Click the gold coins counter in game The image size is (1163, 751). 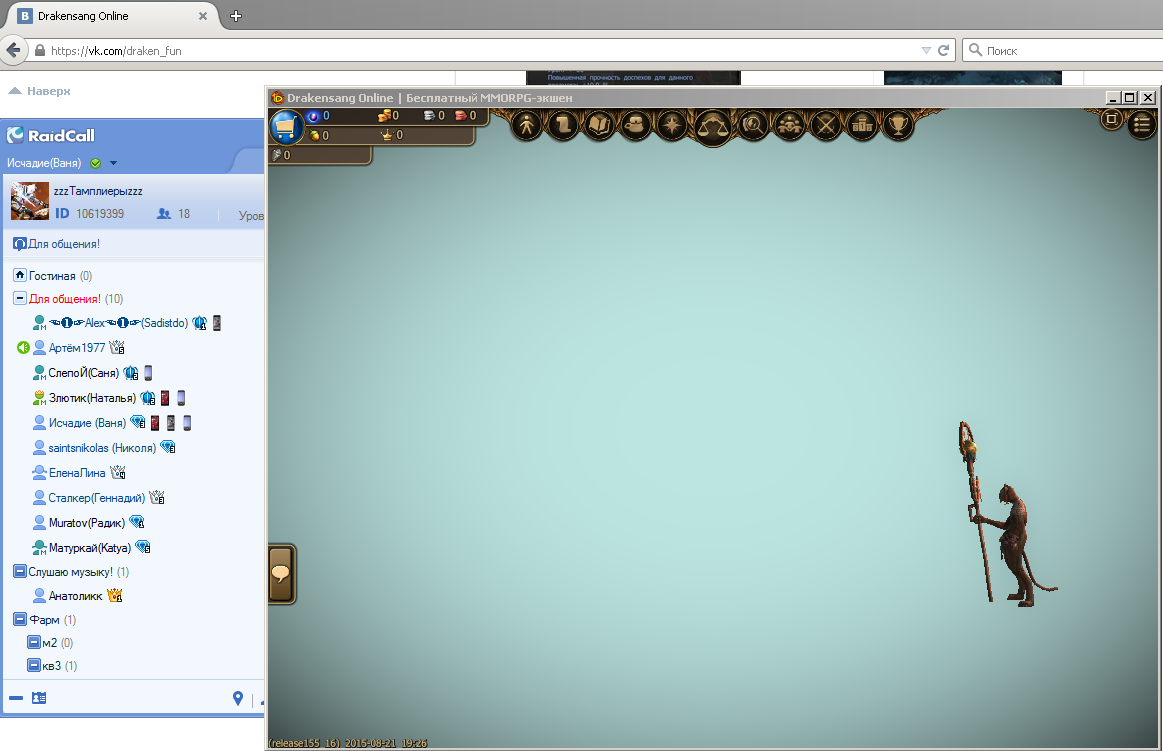388,116
